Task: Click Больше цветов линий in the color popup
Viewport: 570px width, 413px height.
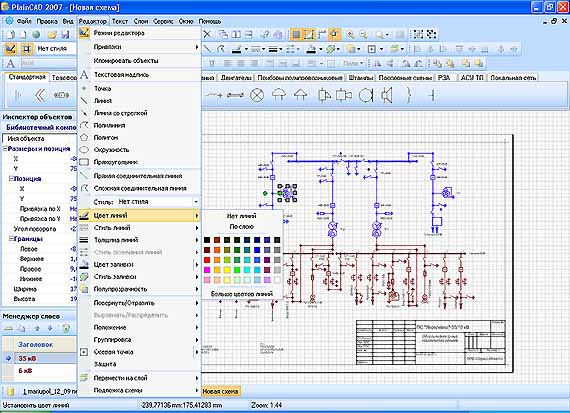Action: [x=241, y=294]
